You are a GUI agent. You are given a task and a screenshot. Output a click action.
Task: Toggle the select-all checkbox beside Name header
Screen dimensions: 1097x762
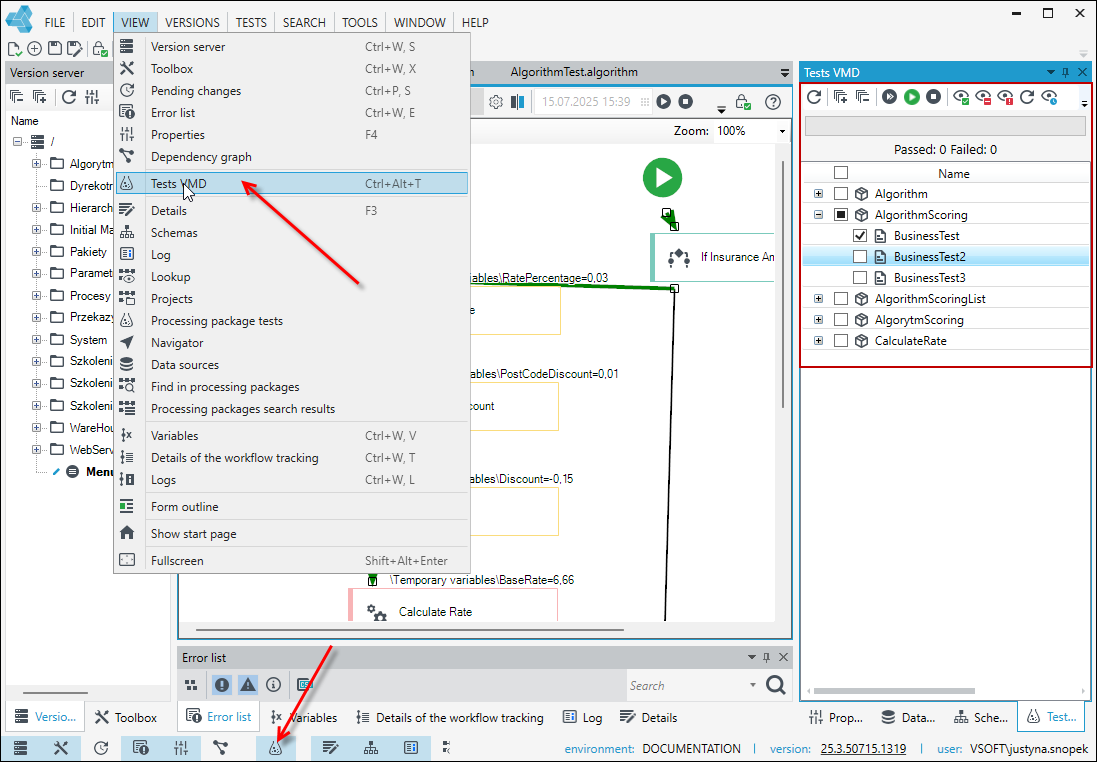click(x=841, y=173)
